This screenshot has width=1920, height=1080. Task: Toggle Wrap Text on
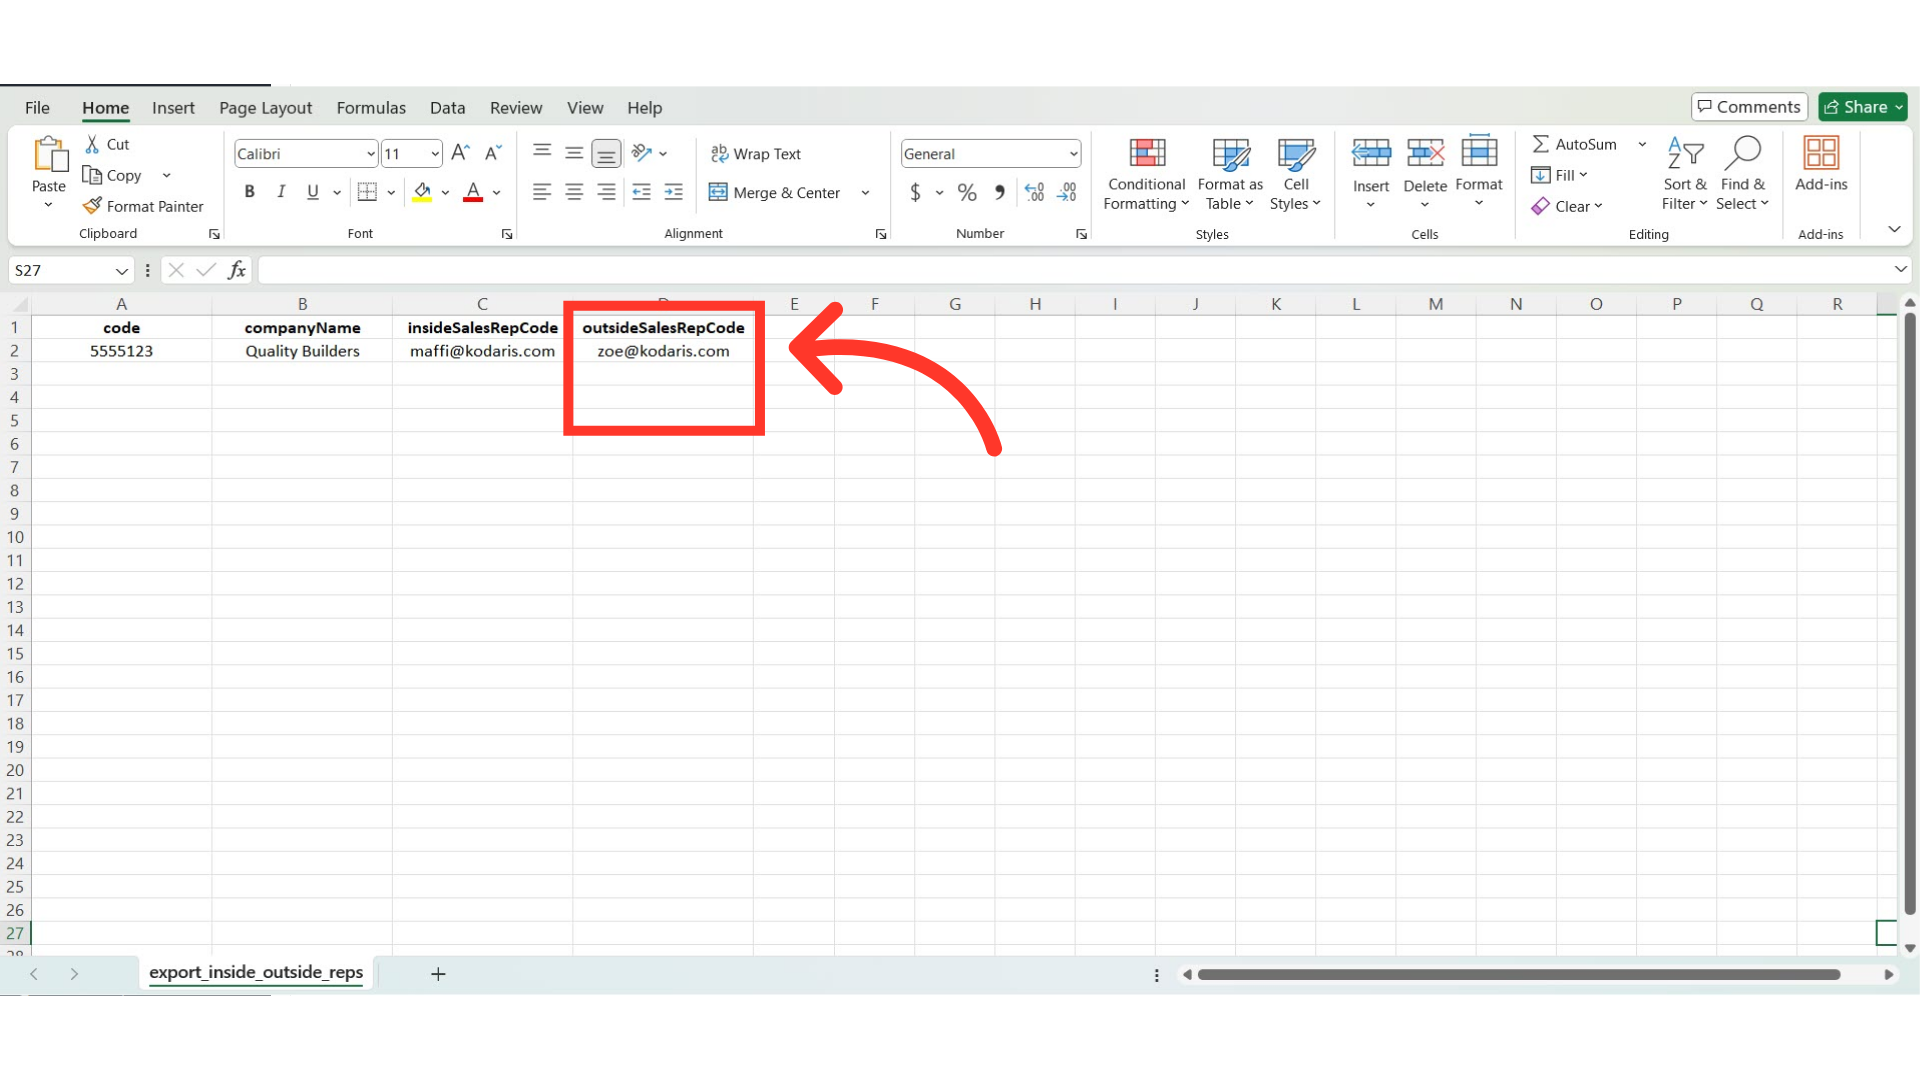click(756, 154)
